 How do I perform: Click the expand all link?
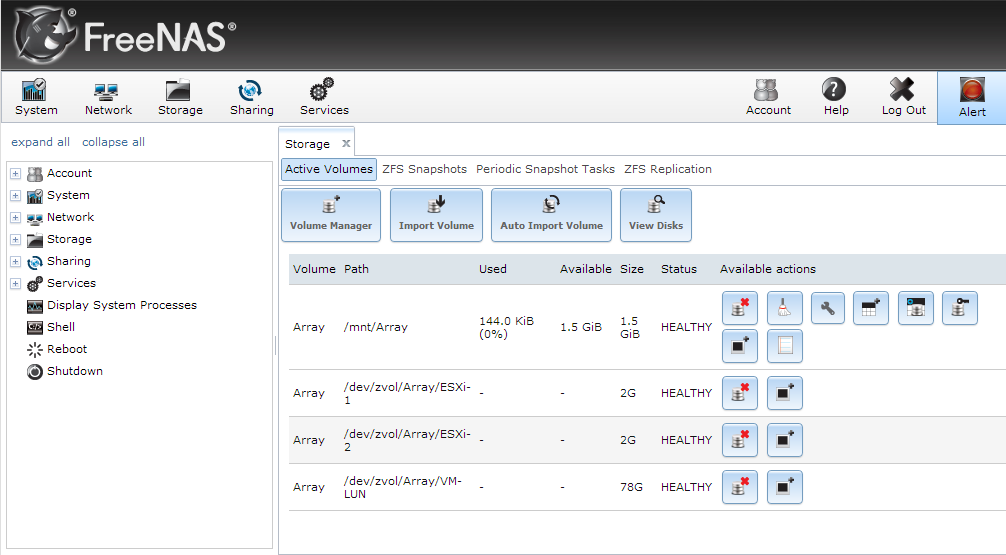tap(40, 142)
